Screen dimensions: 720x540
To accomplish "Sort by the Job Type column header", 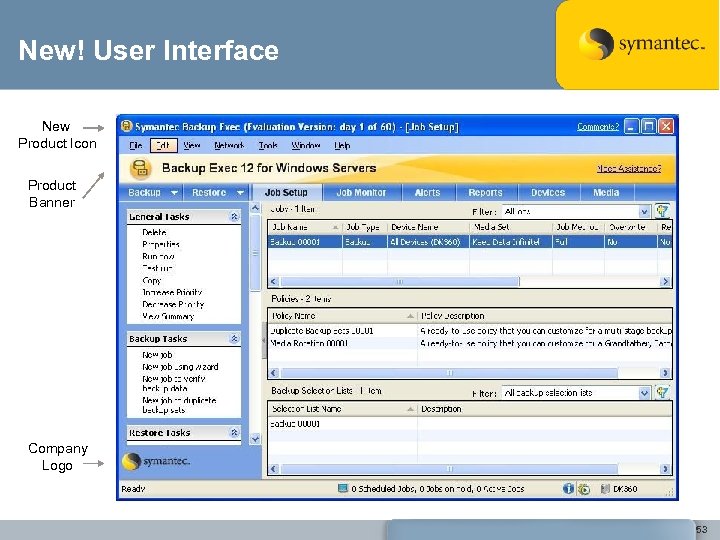I will [365, 227].
